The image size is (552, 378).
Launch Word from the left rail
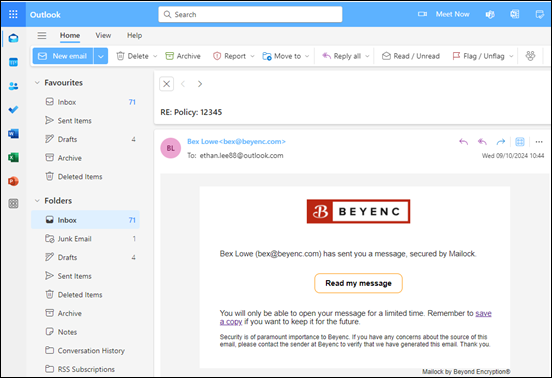13,133
